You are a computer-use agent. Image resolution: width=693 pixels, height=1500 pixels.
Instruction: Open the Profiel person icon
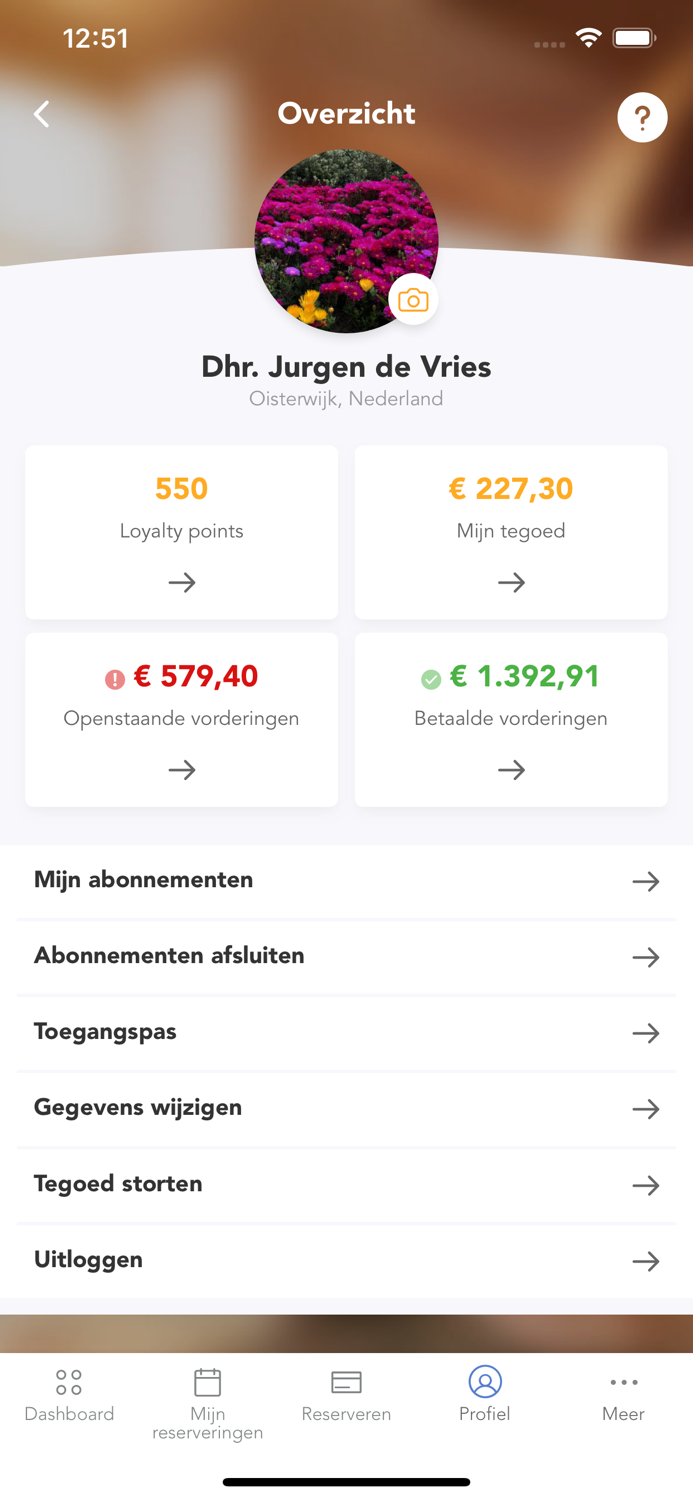[x=485, y=1381]
